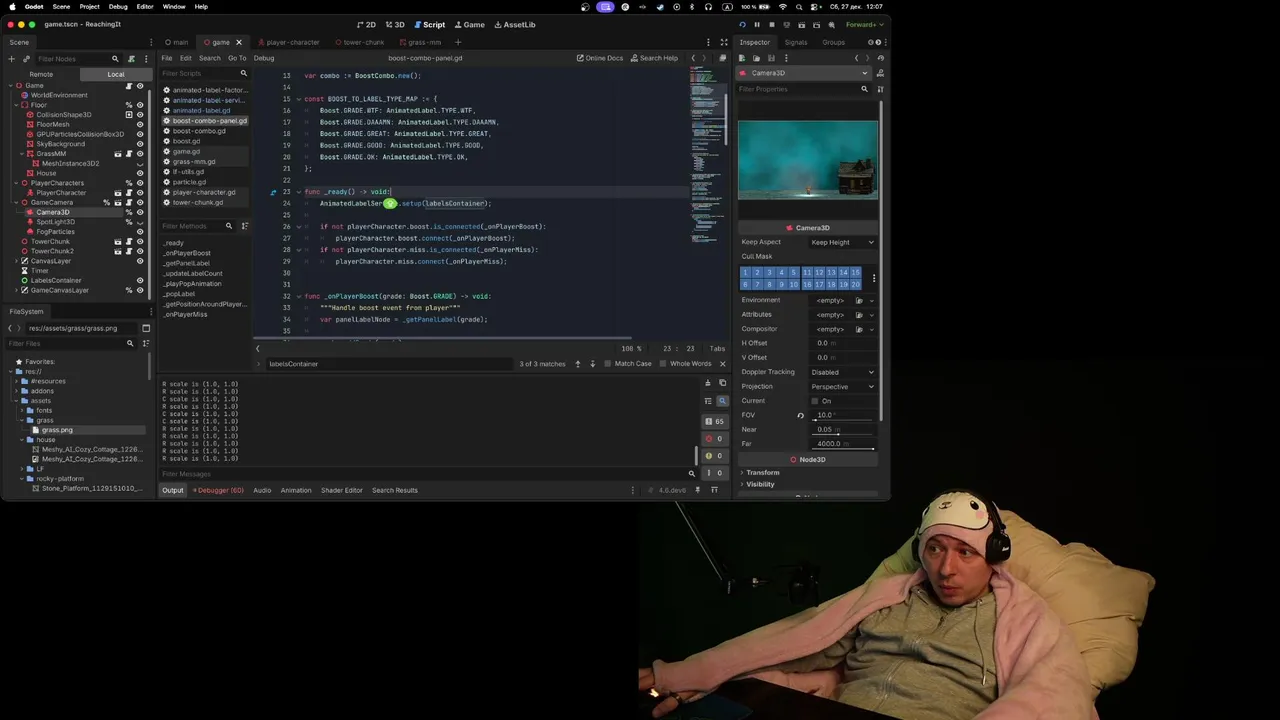Load resource folder icon in Inspector

(x=756, y=58)
